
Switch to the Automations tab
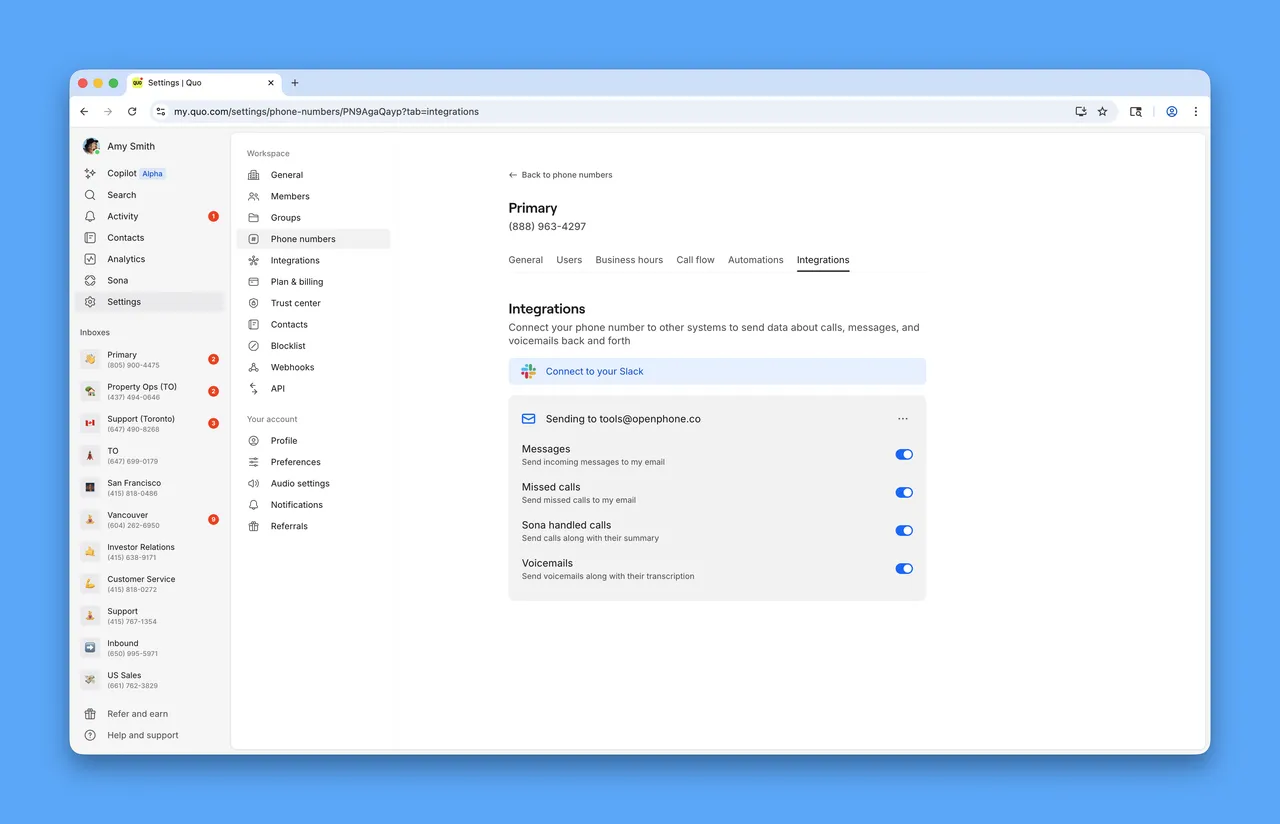coord(756,260)
